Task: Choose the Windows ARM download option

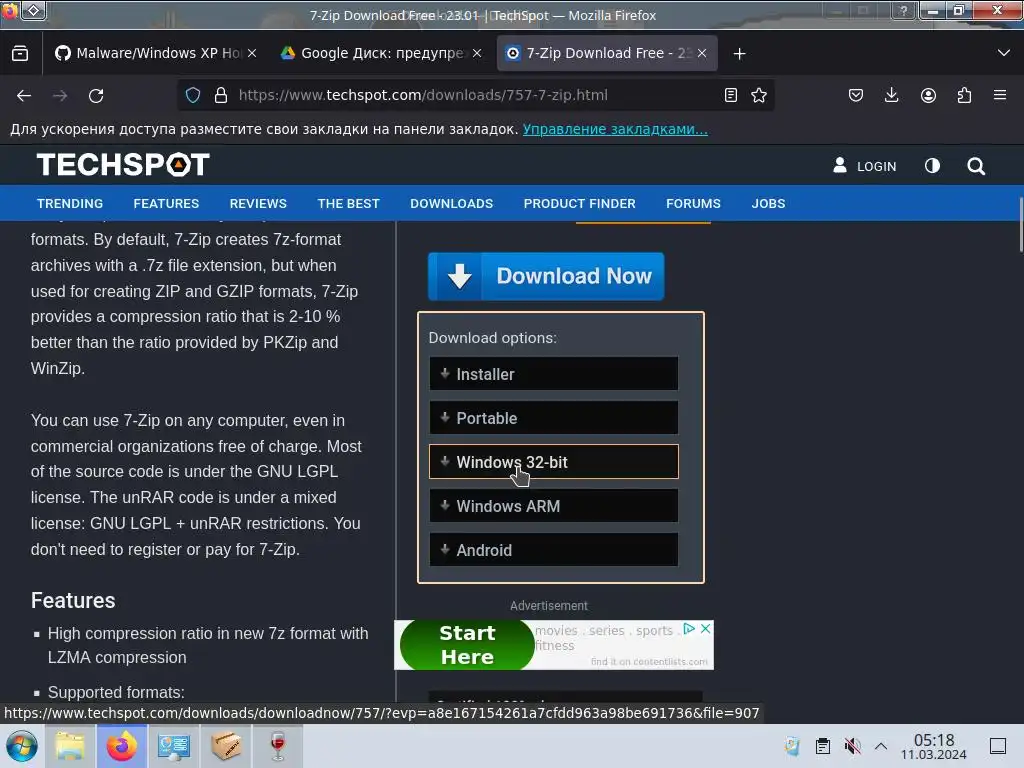Action: click(554, 506)
